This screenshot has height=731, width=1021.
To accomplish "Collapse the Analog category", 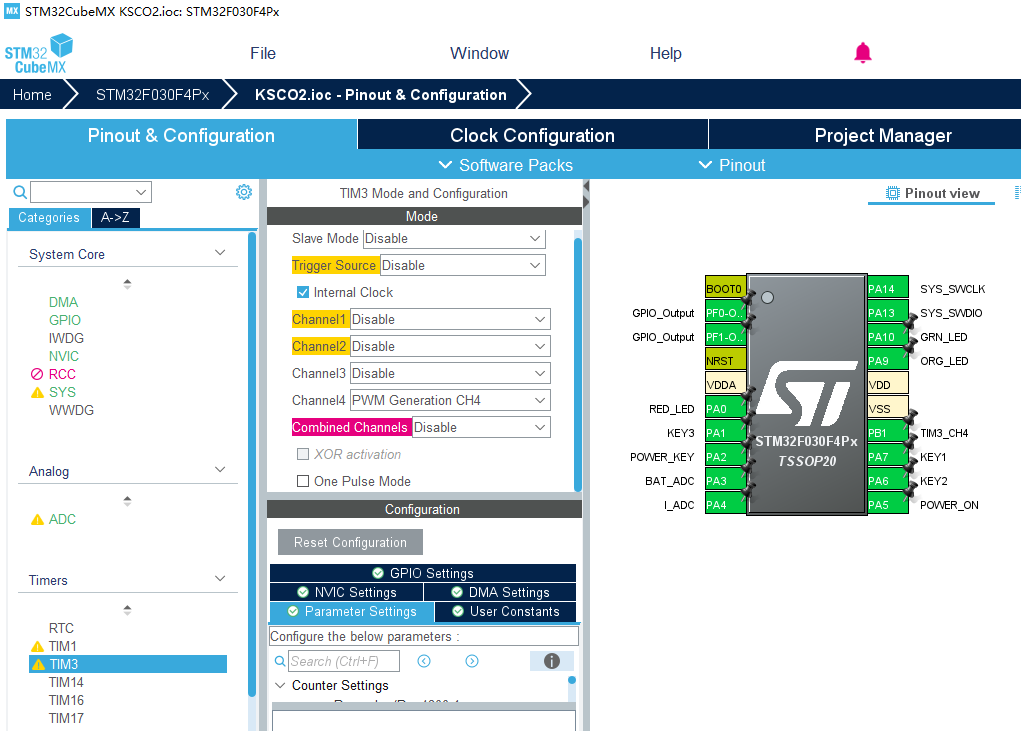I will (220, 469).
